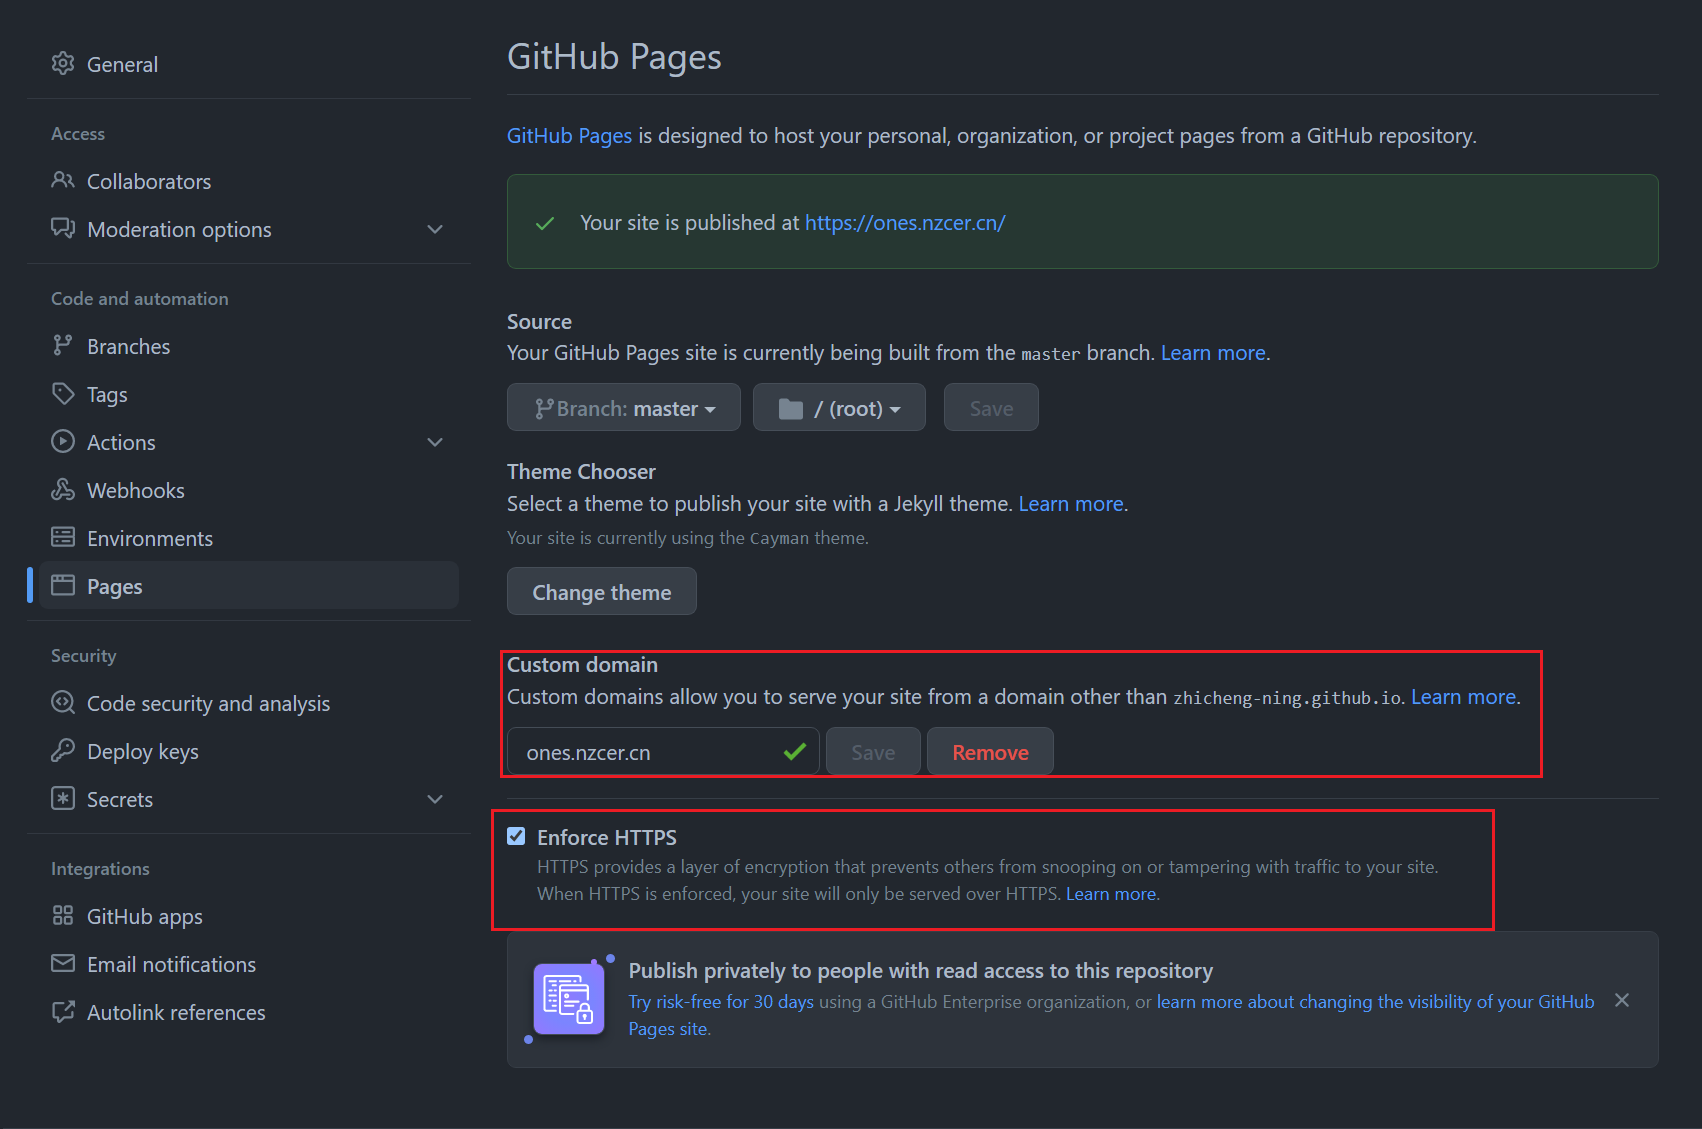Expand Moderation options submenu chevron
This screenshot has width=1702, height=1129.
(435, 229)
